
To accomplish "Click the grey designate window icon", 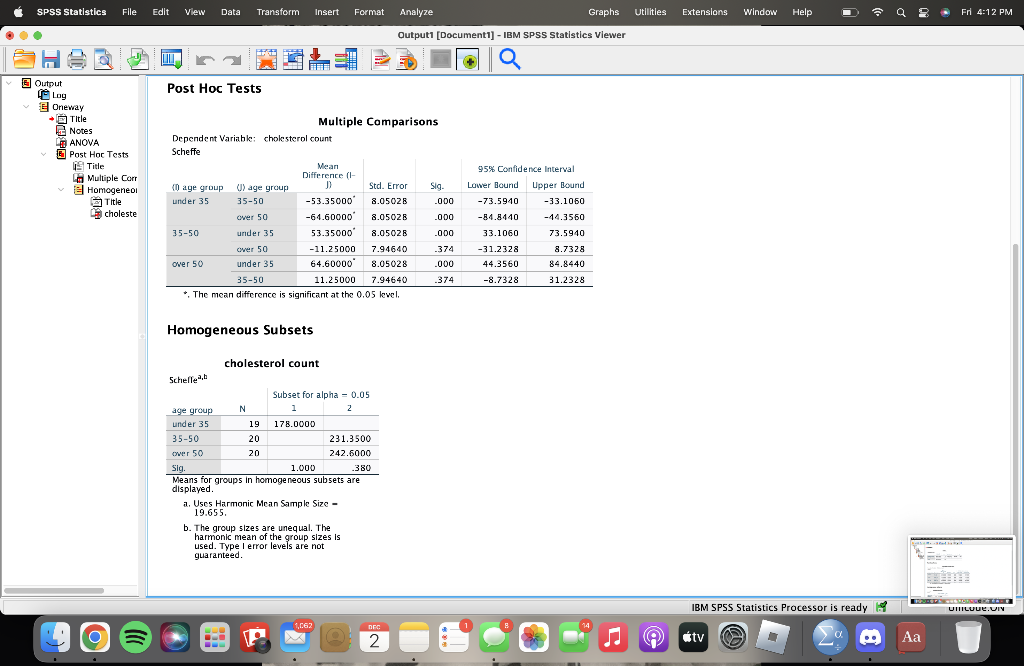I will pos(441,59).
